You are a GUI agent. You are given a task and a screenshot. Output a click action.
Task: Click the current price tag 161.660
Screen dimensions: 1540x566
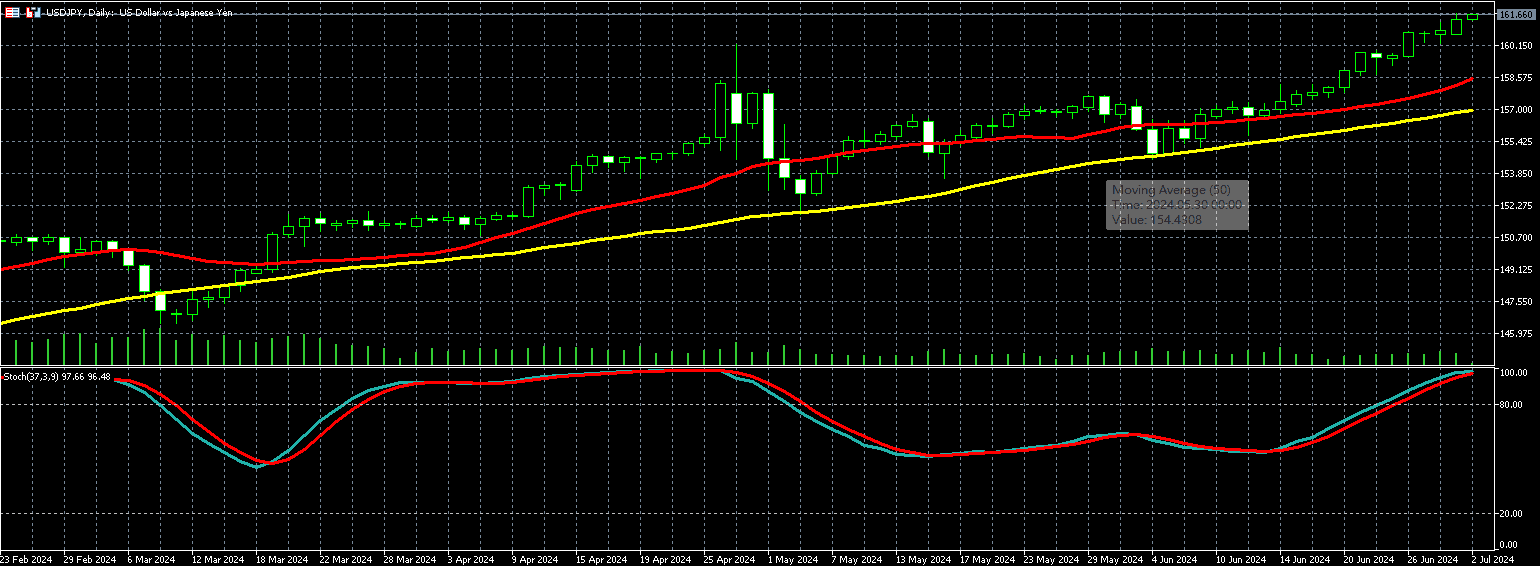click(1515, 15)
